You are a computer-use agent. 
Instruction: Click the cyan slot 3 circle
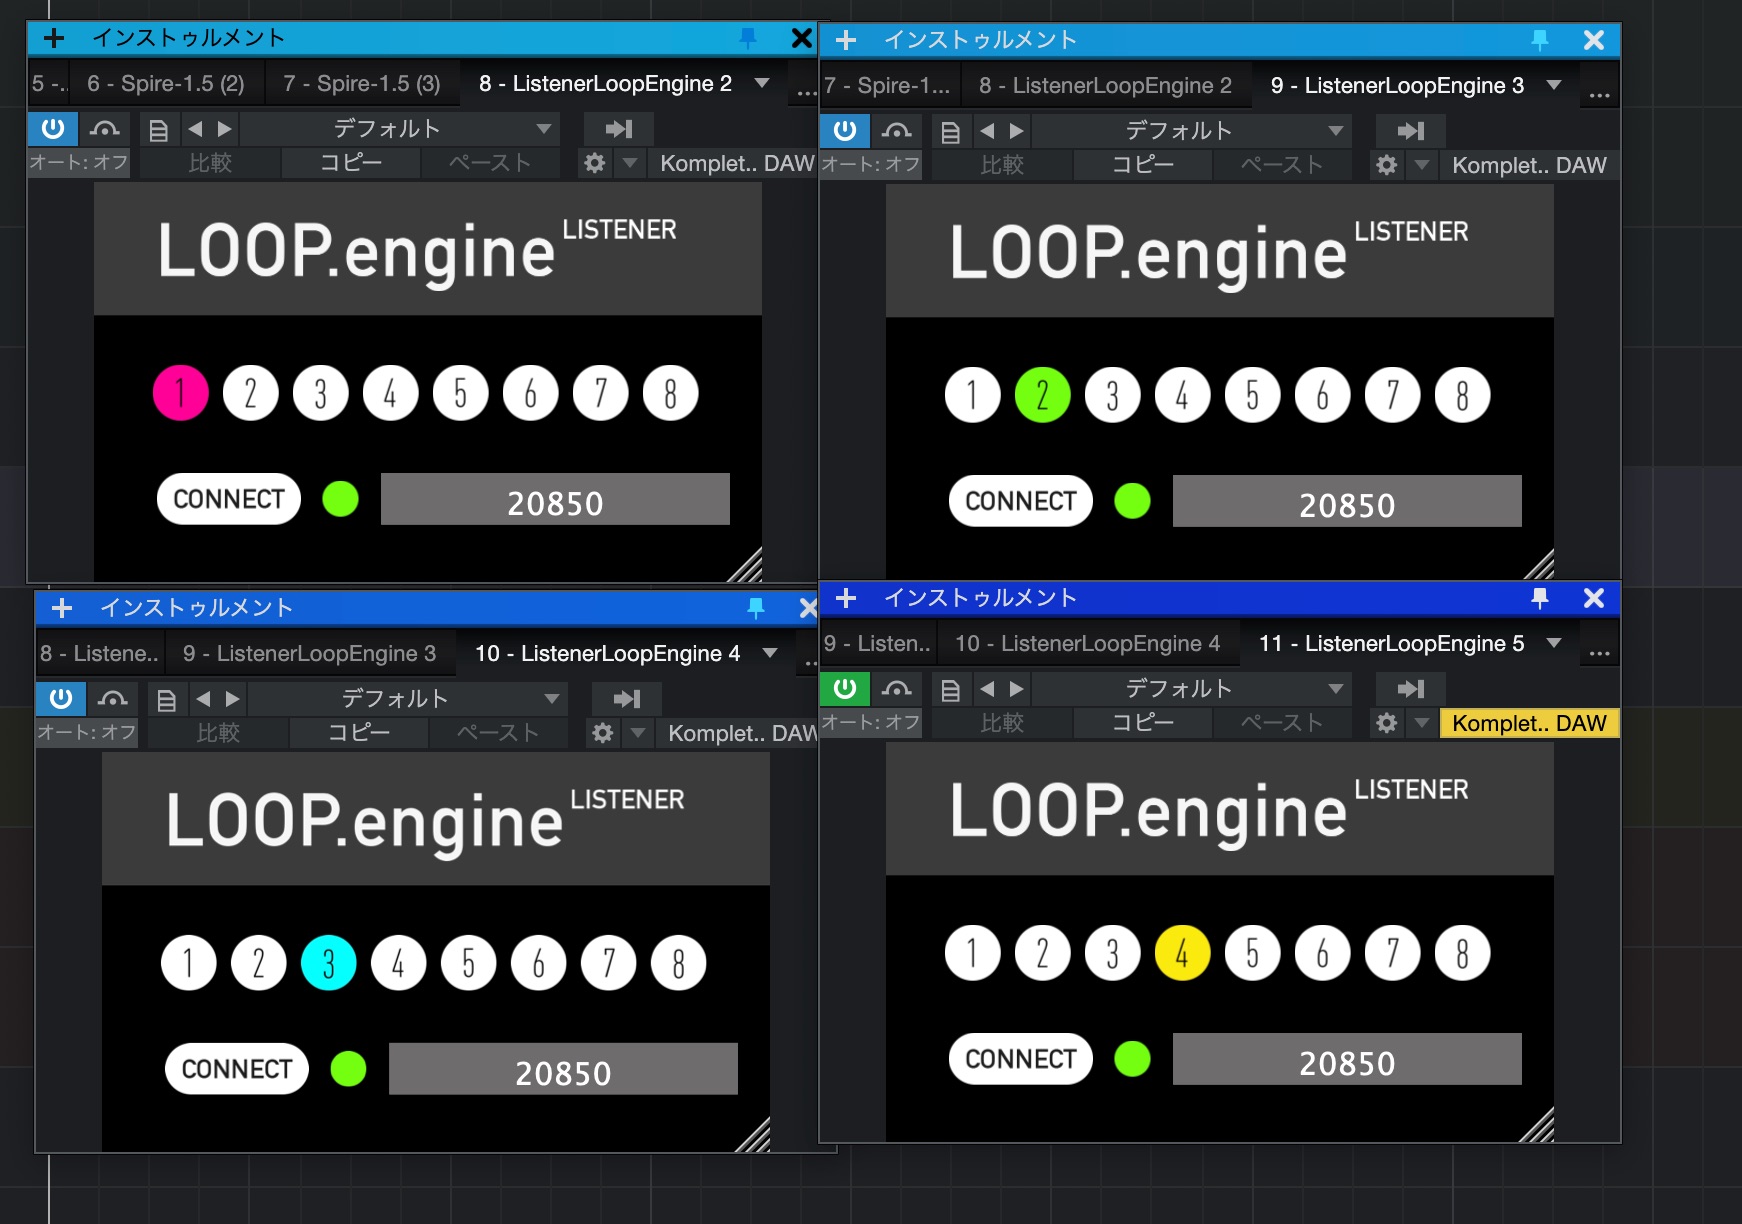pyautogui.click(x=328, y=963)
